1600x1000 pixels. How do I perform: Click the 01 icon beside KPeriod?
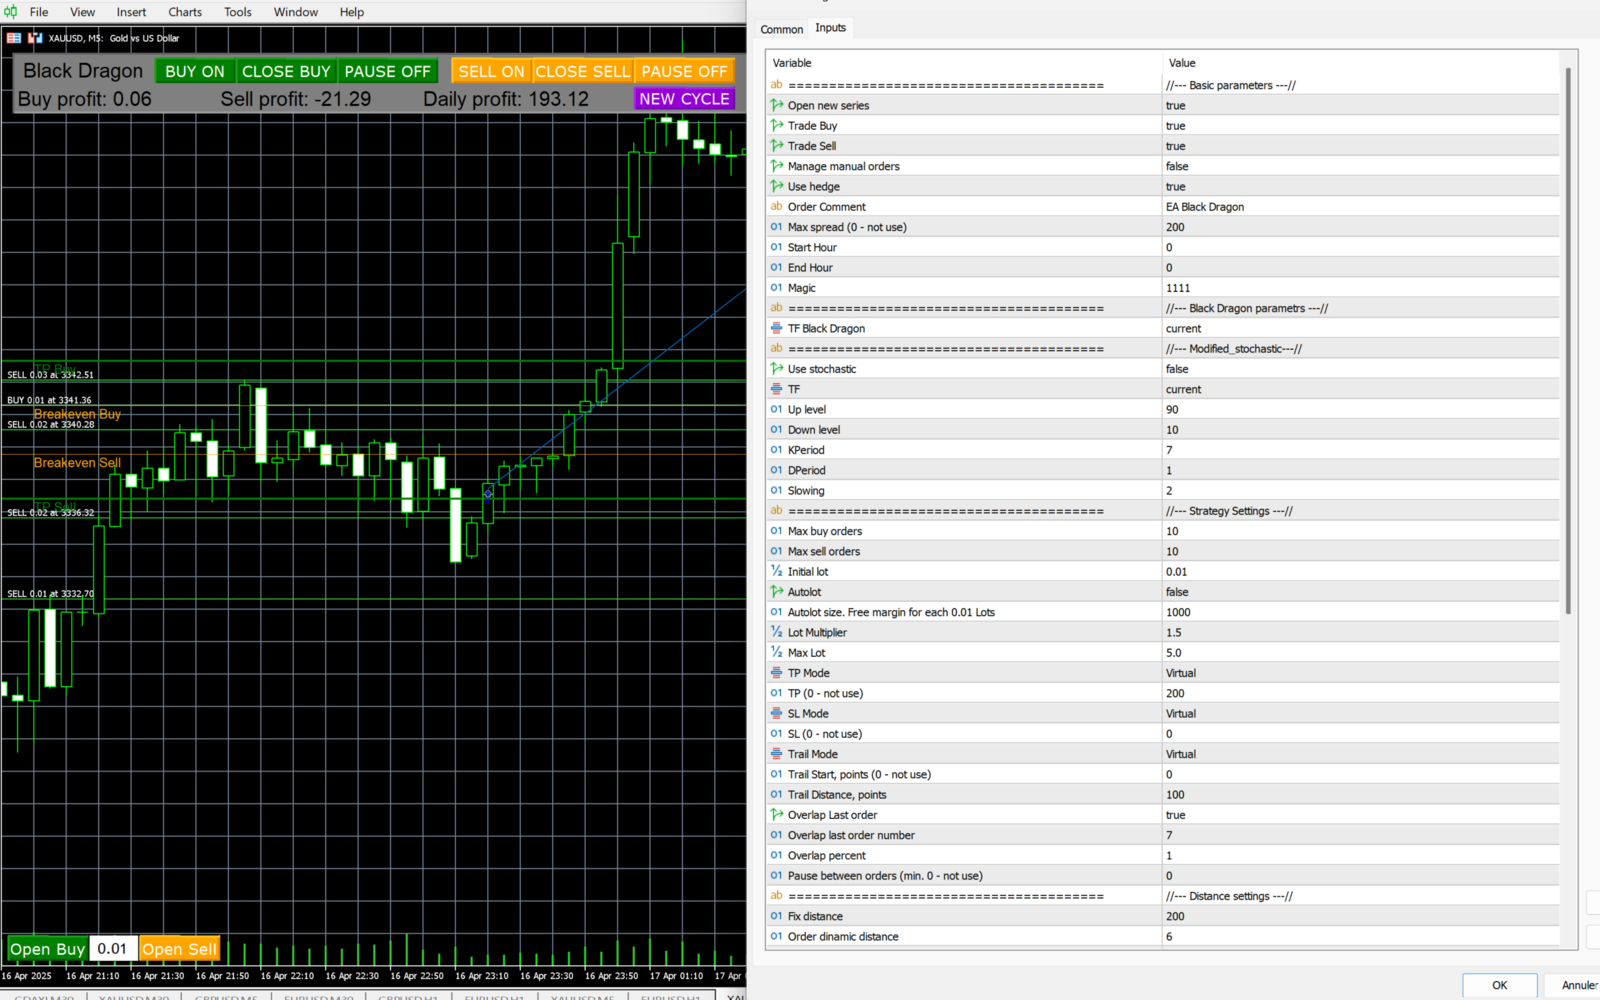pos(777,449)
